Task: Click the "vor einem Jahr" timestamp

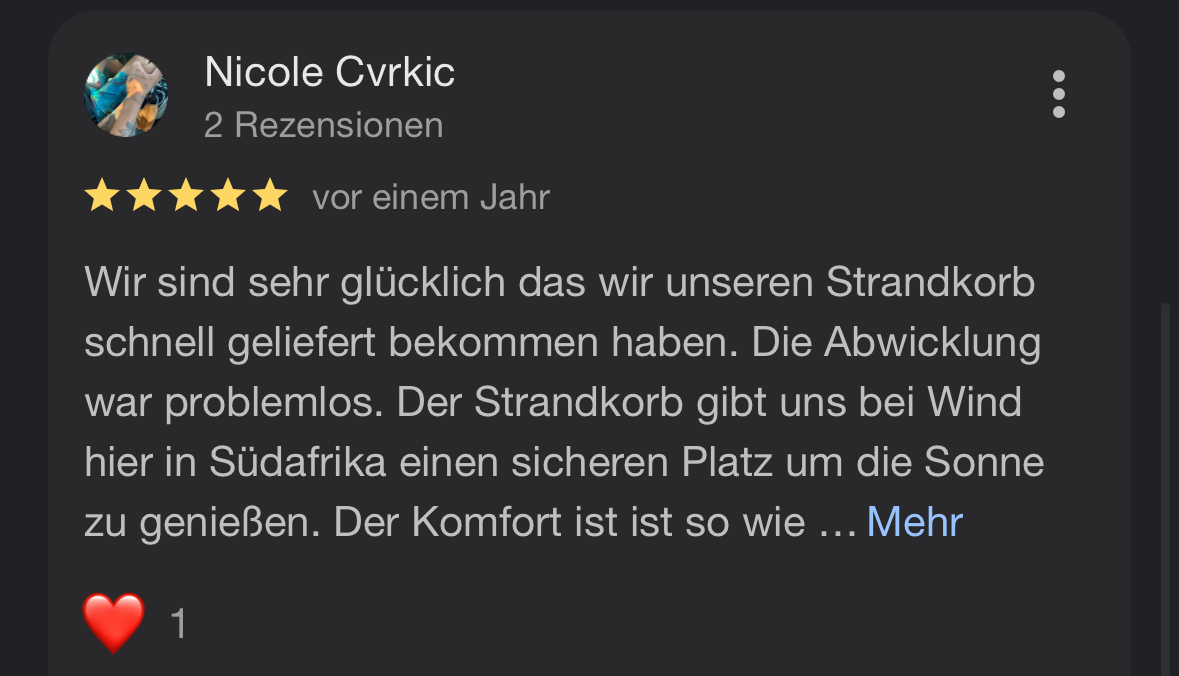Action: [x=431, y=197]
